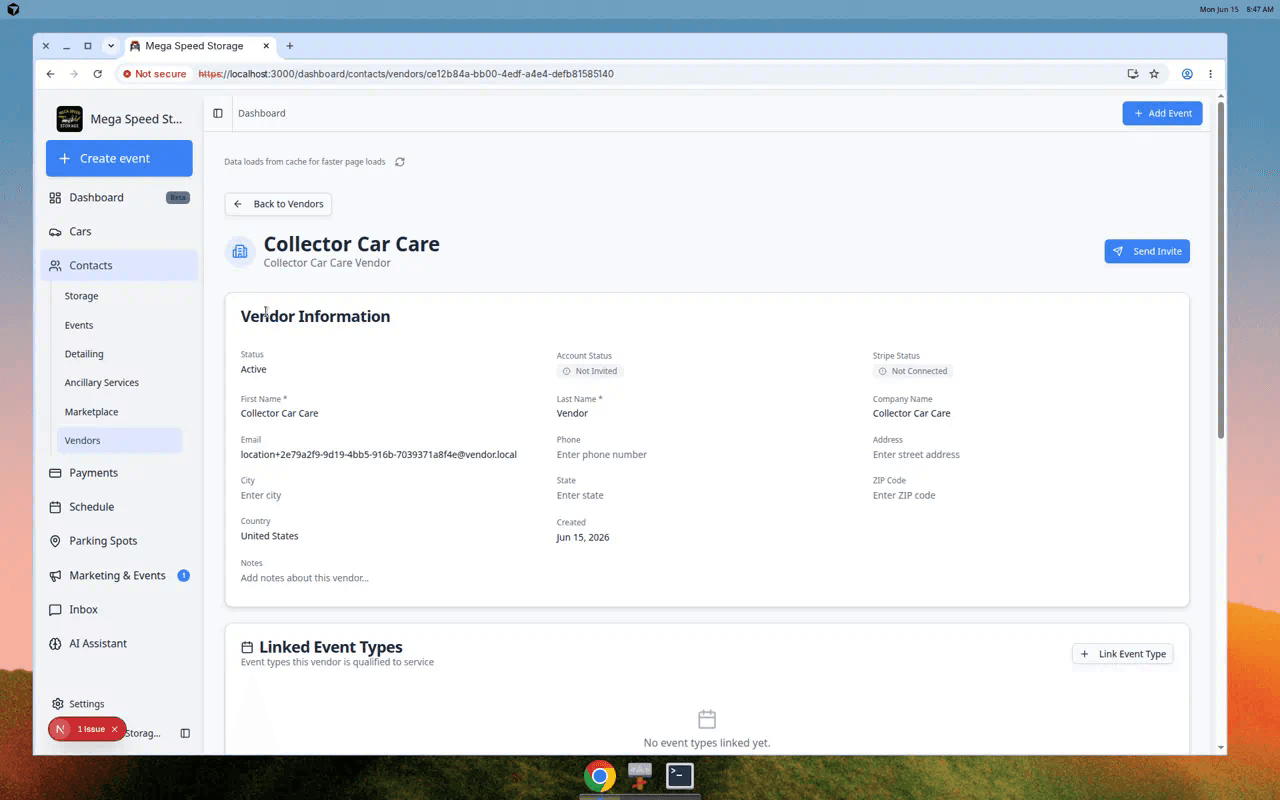
Task: Reload the page in Chrome
Action: pos(97,74)
